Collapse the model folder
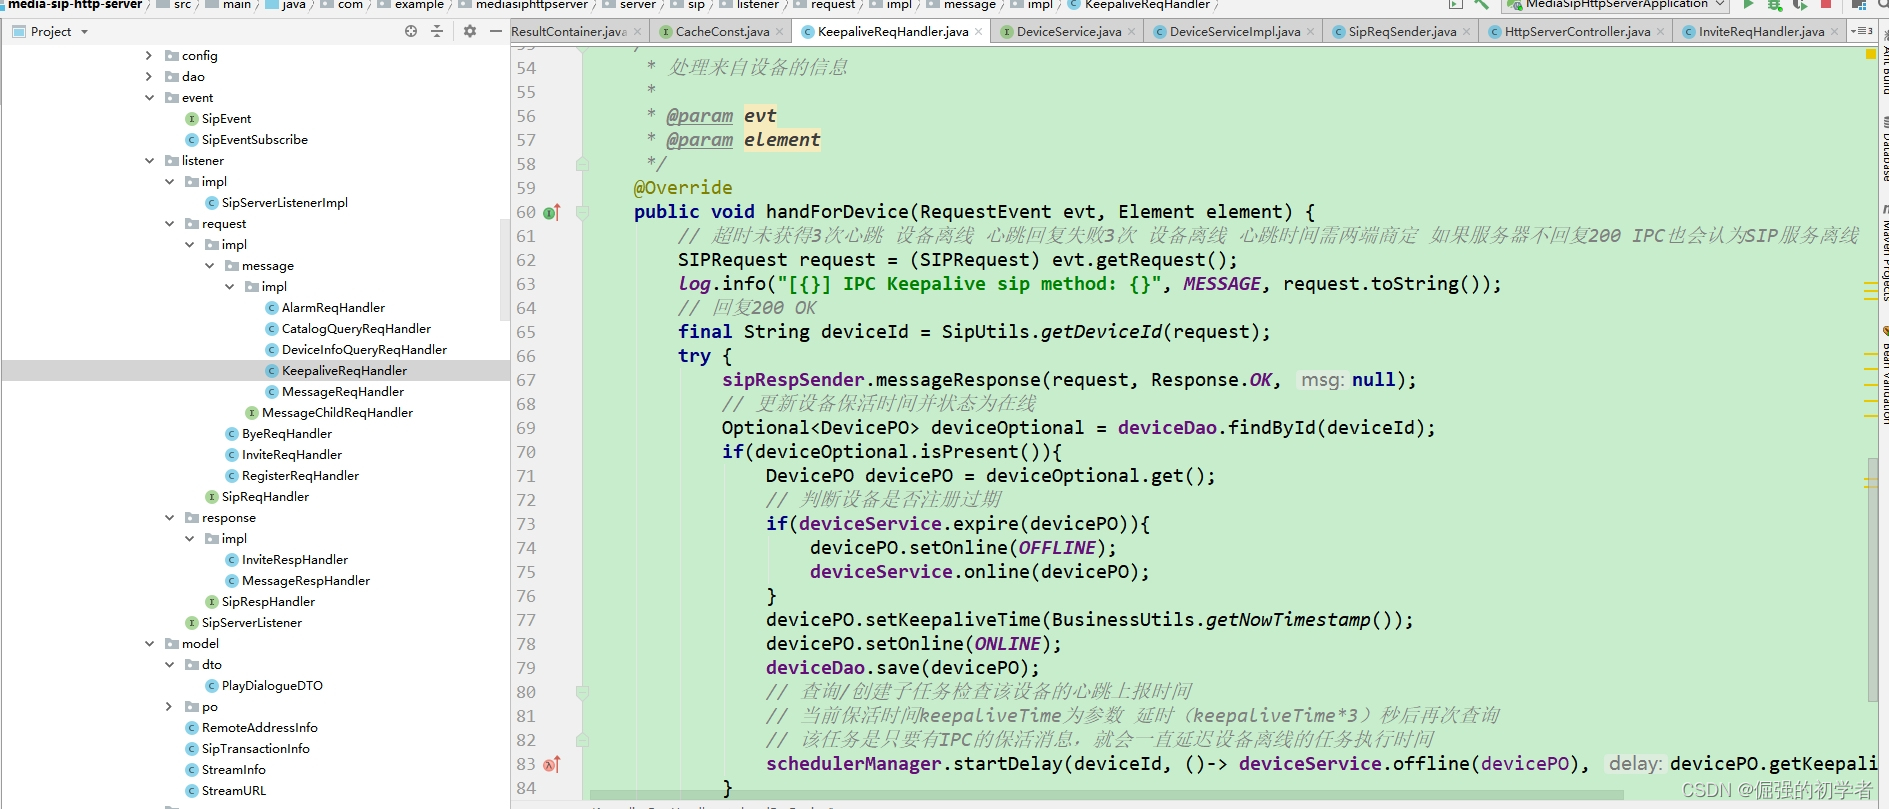Screen dimensions: 1889x809 point(149,643)
